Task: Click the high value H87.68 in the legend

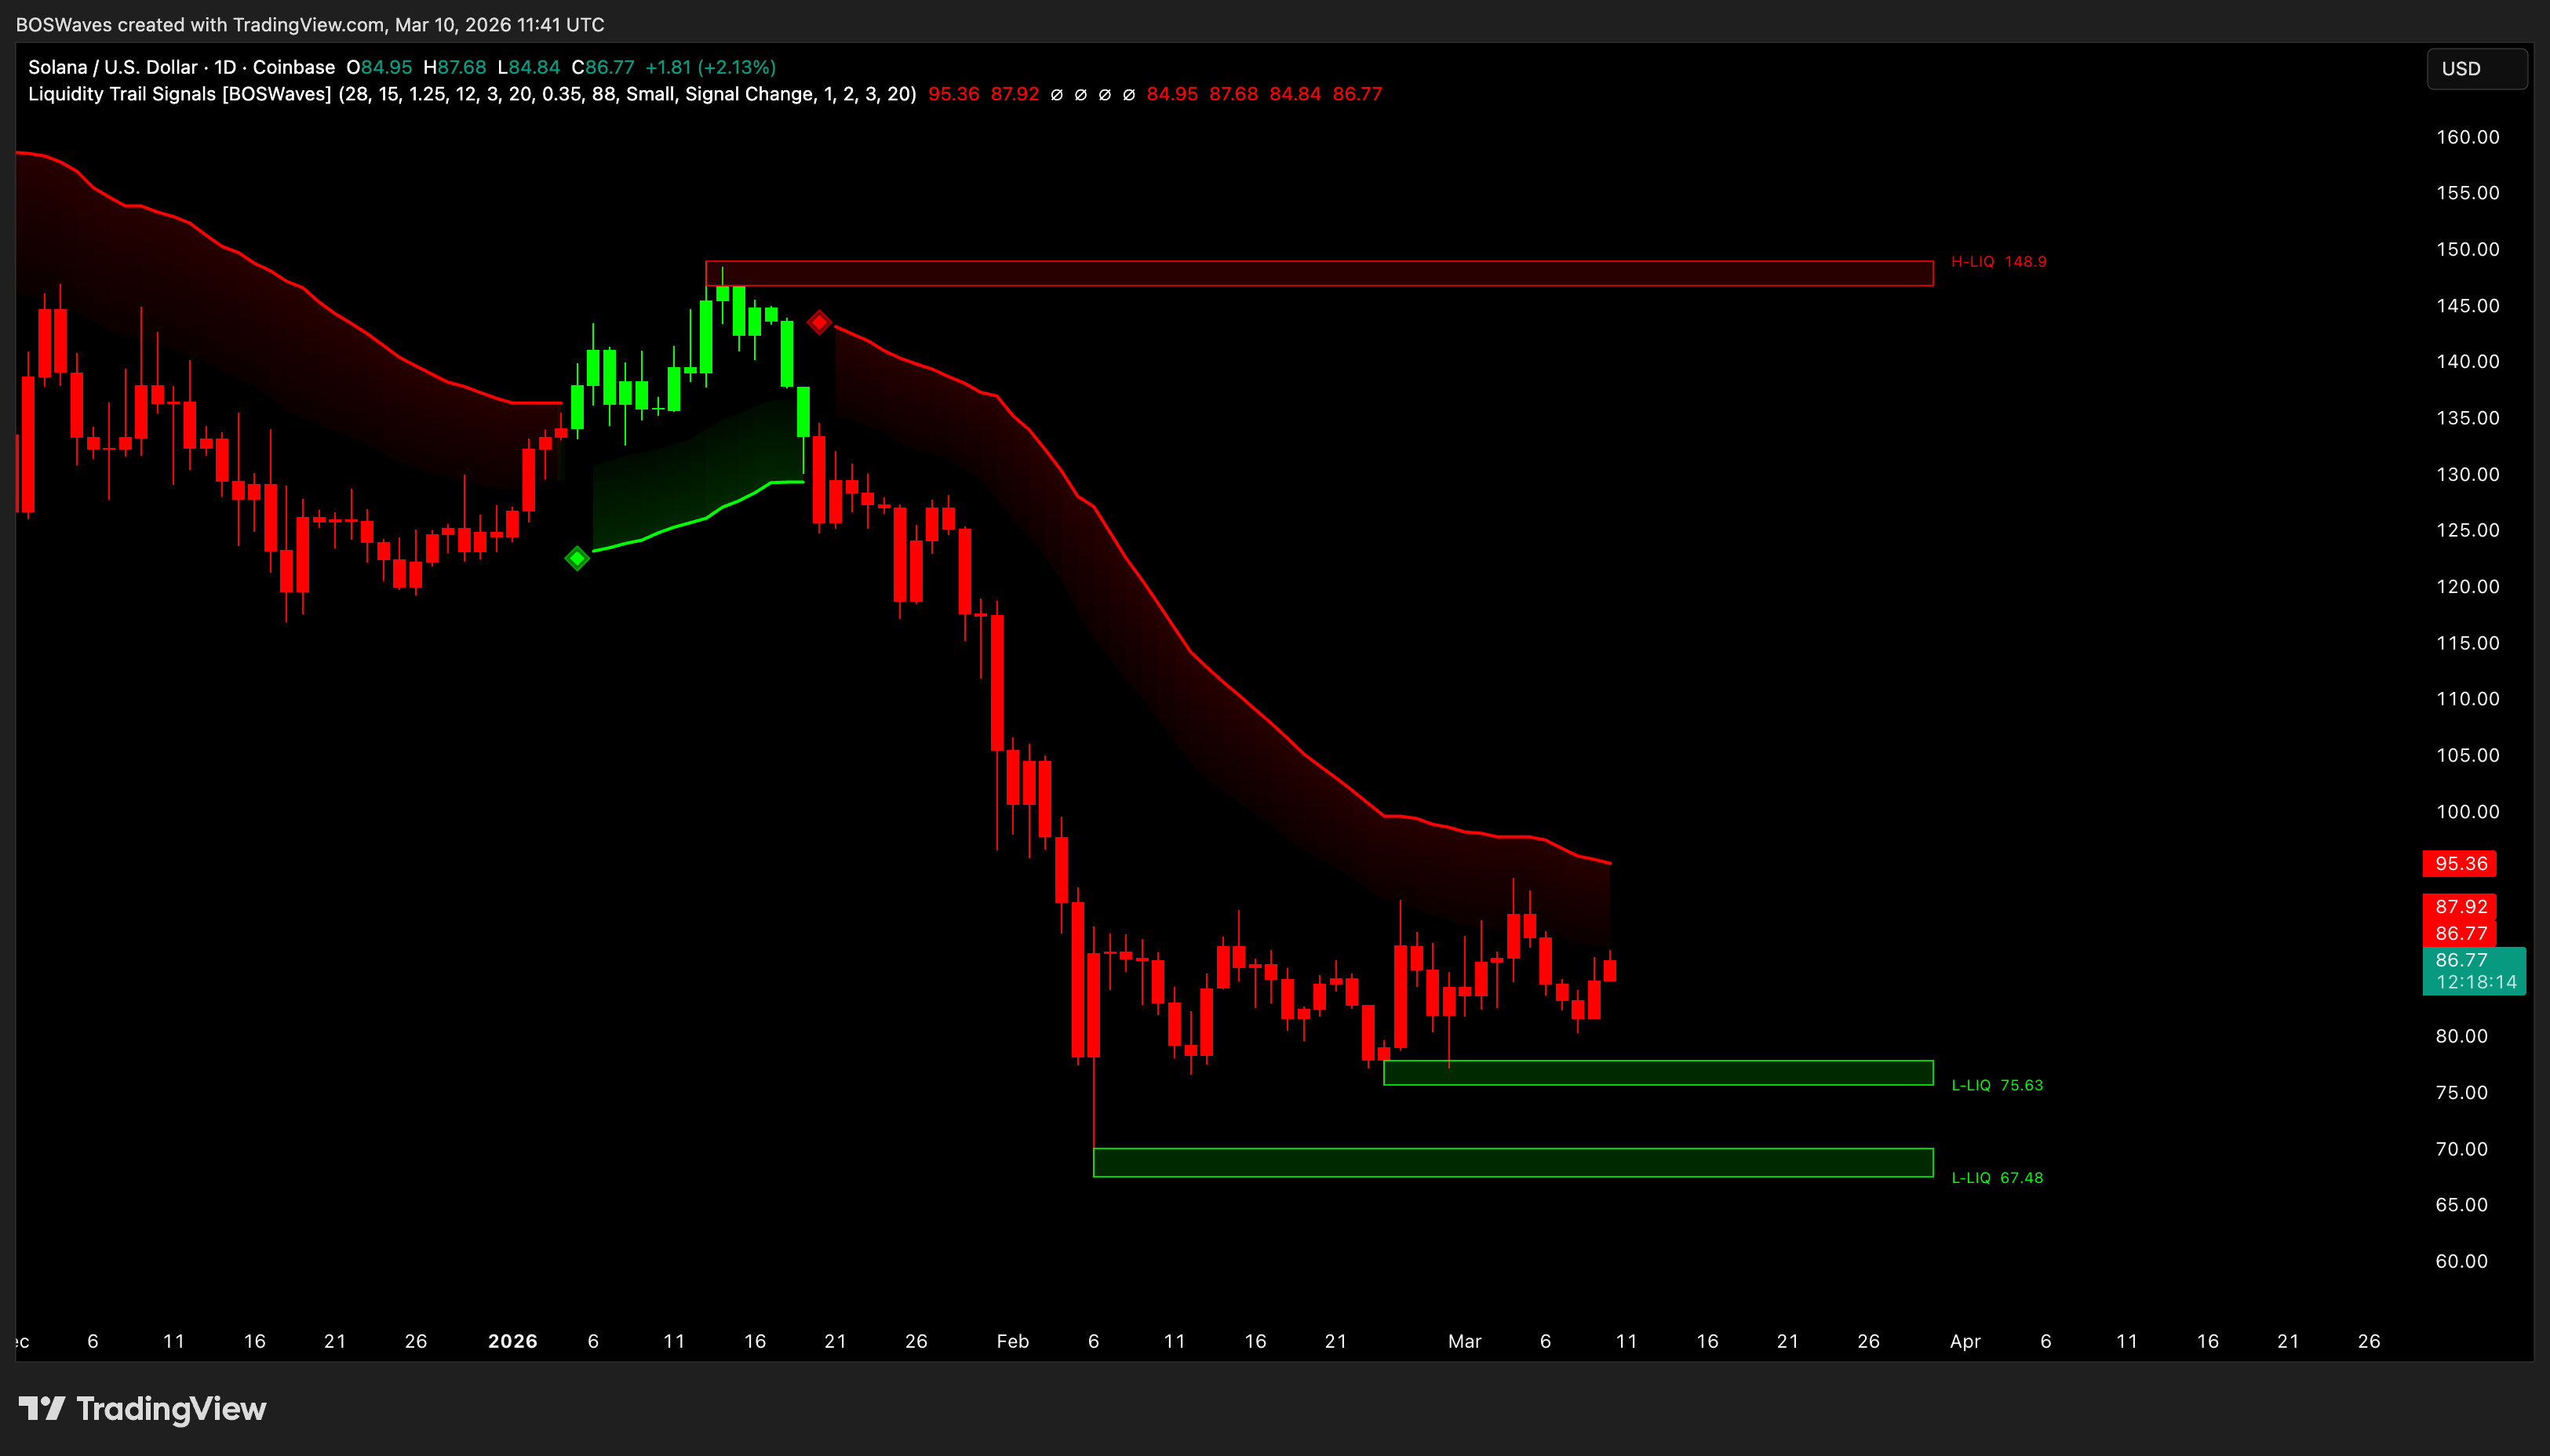Action: 455,67
